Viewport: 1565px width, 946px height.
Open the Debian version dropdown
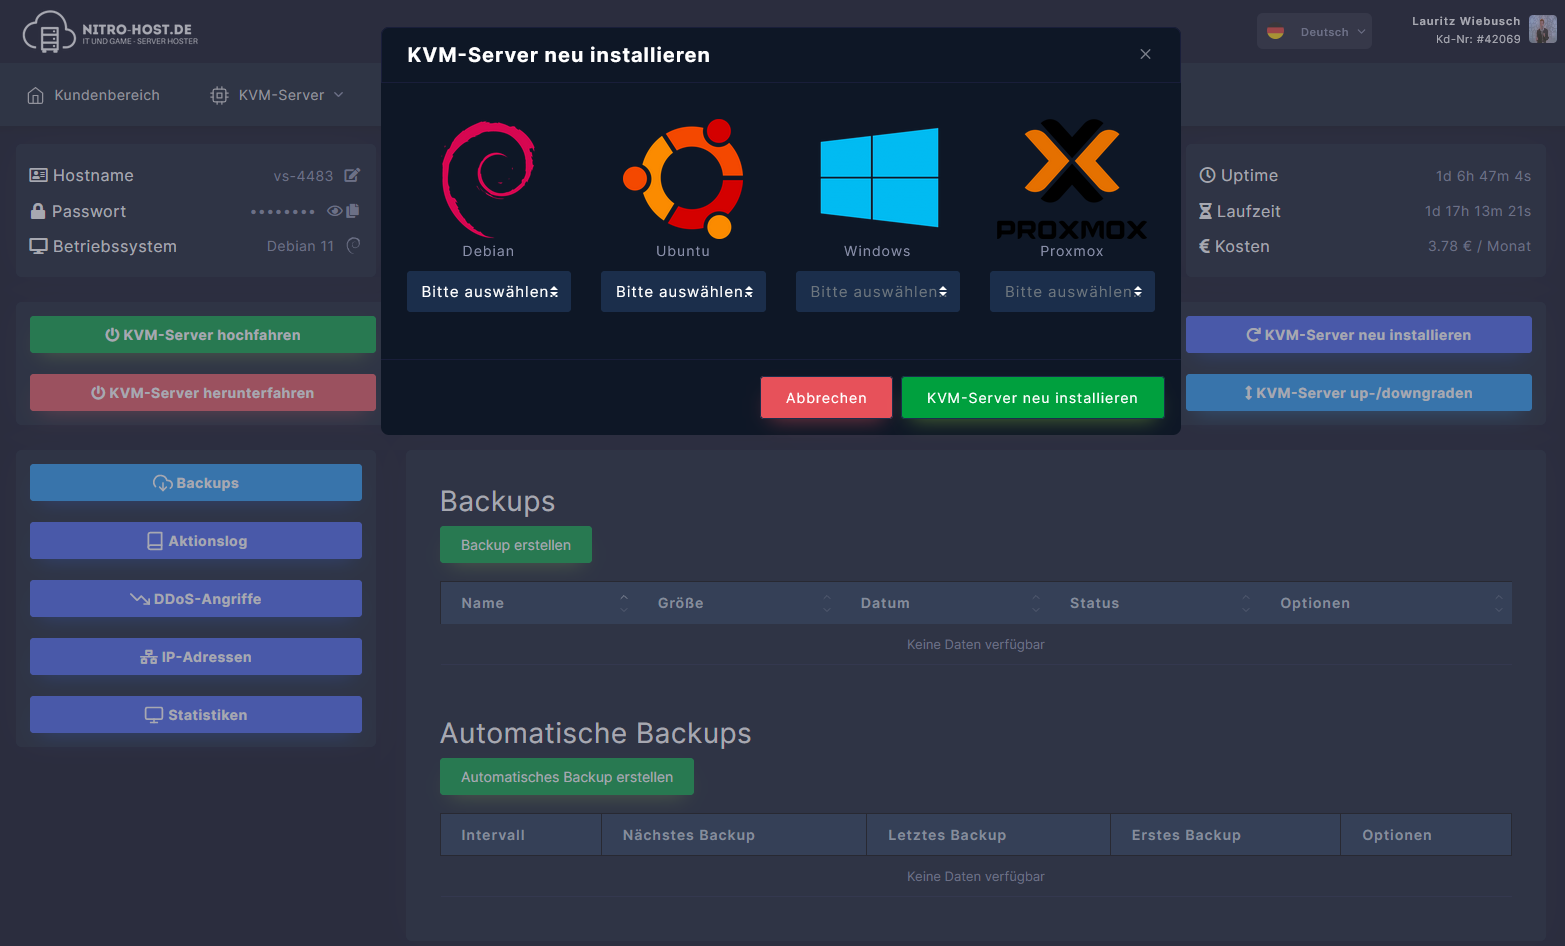(489, 292)
